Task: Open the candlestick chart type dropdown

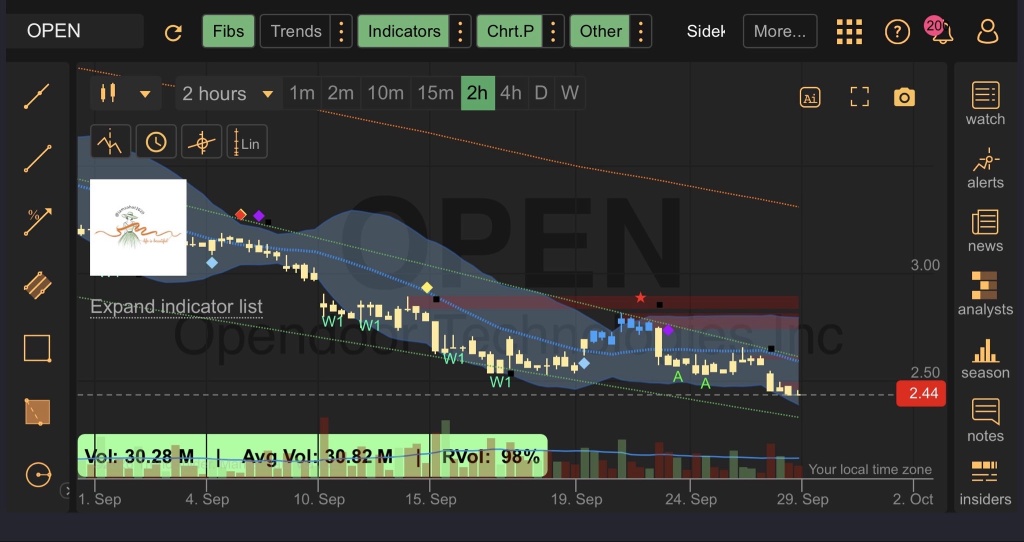Action: coord(126,93)
